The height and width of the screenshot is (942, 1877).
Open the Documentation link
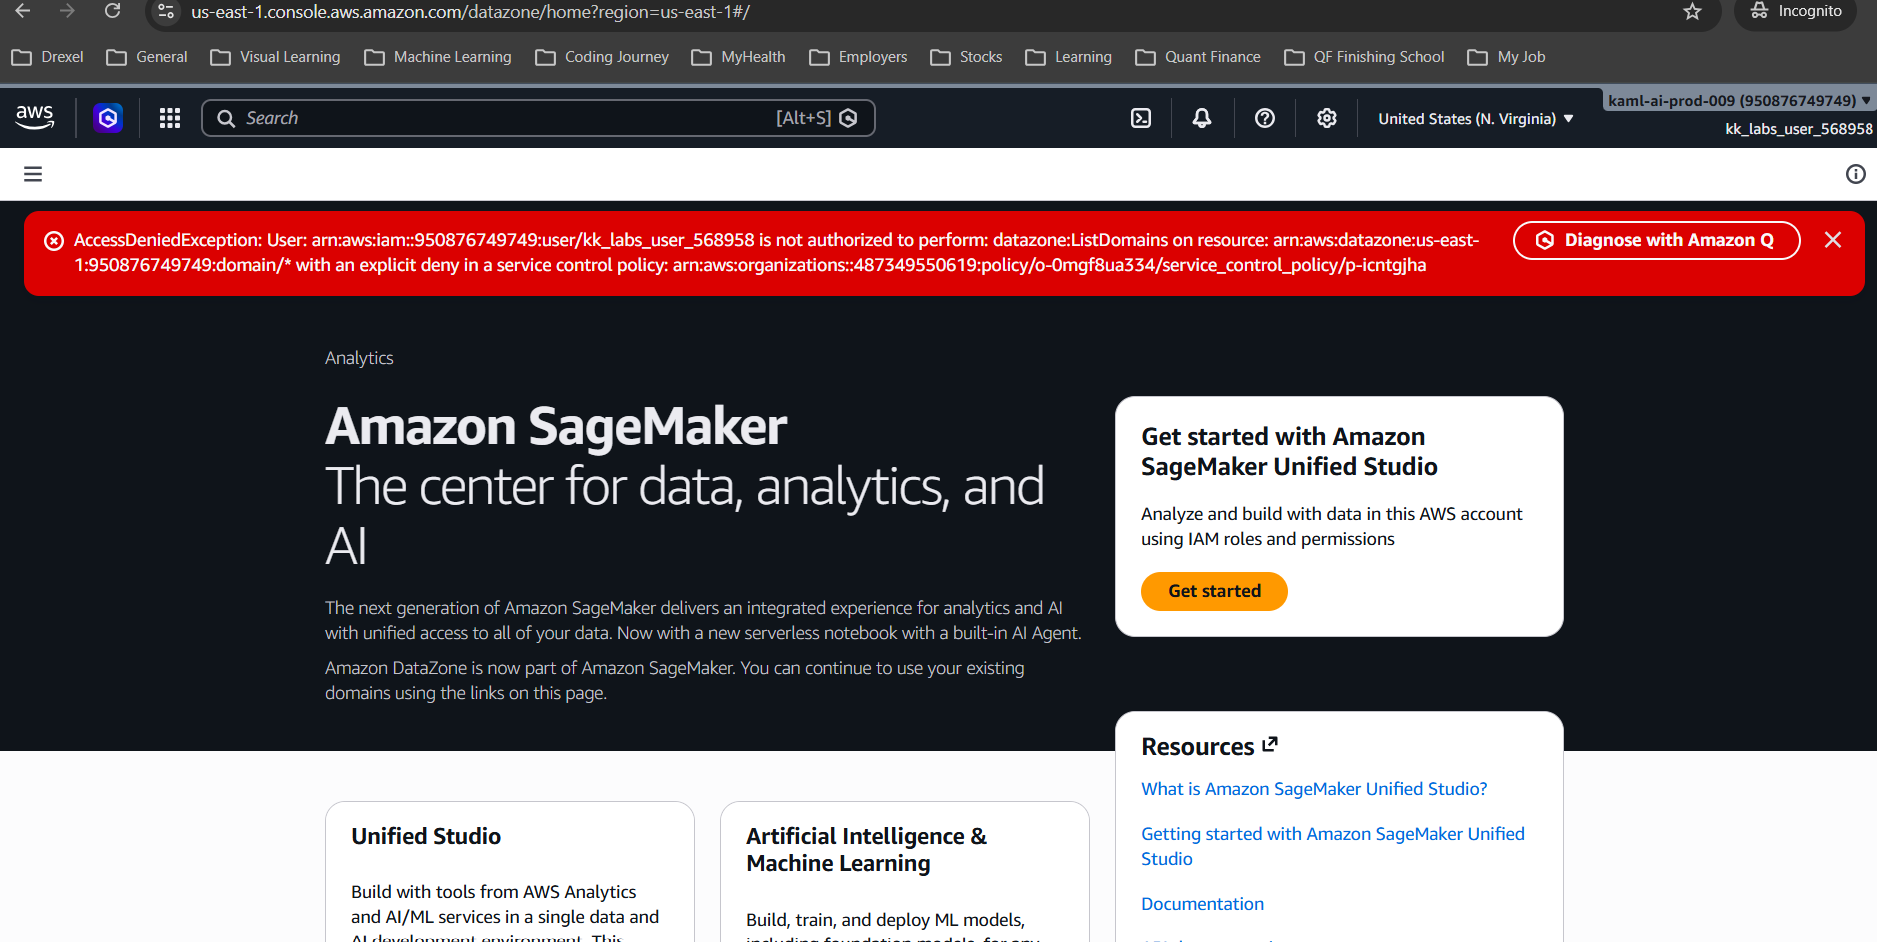(1202, 904)
